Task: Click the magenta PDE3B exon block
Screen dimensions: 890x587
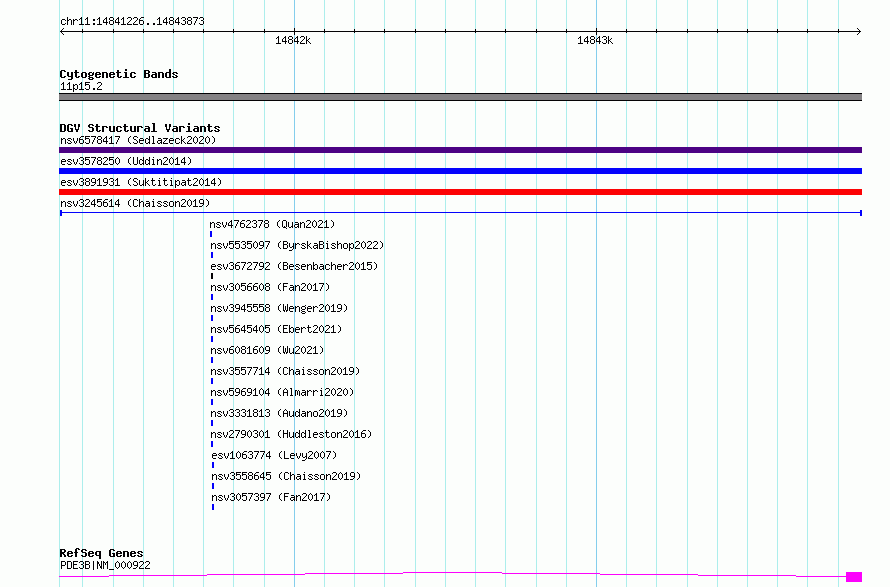Action: tap(854, 577)
